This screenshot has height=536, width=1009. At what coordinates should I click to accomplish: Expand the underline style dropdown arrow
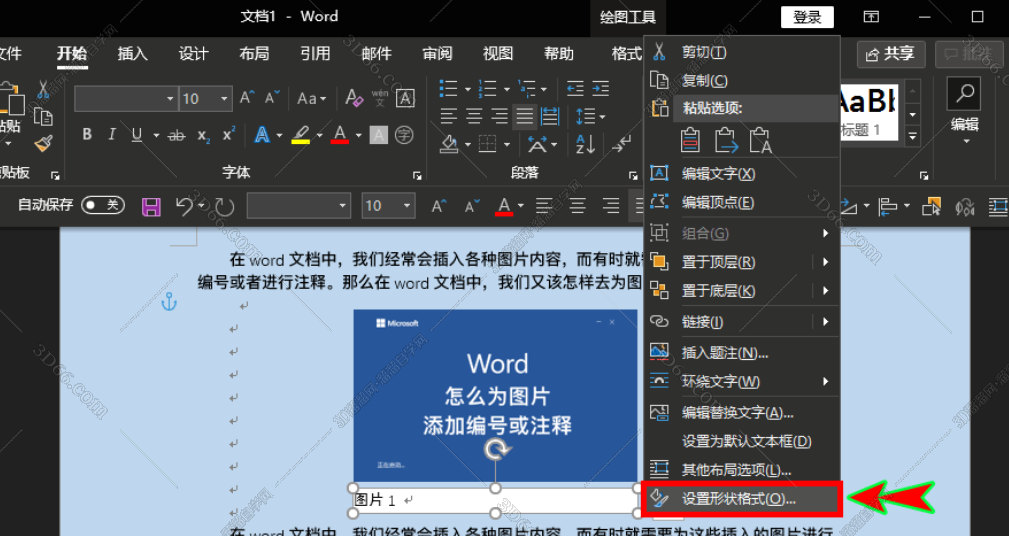(x=156, y=135)
